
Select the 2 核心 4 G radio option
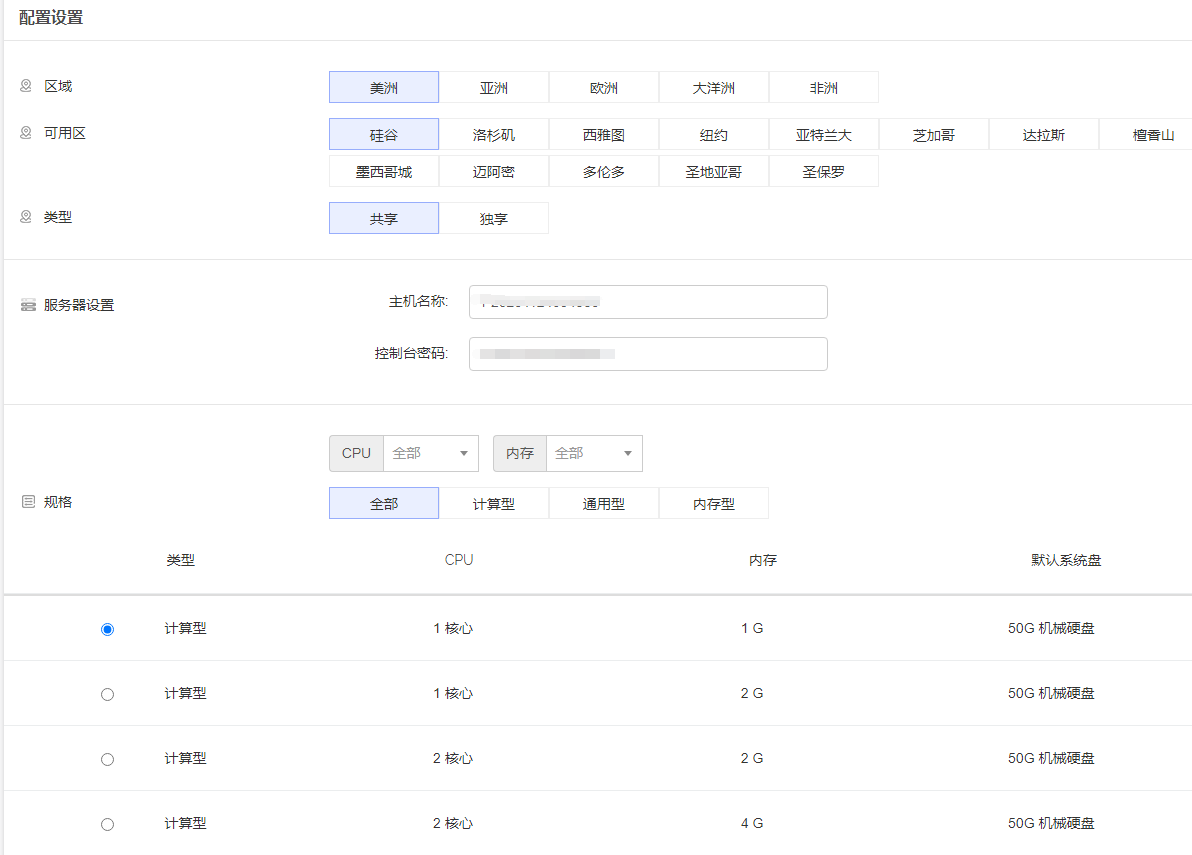coord(108,824)
